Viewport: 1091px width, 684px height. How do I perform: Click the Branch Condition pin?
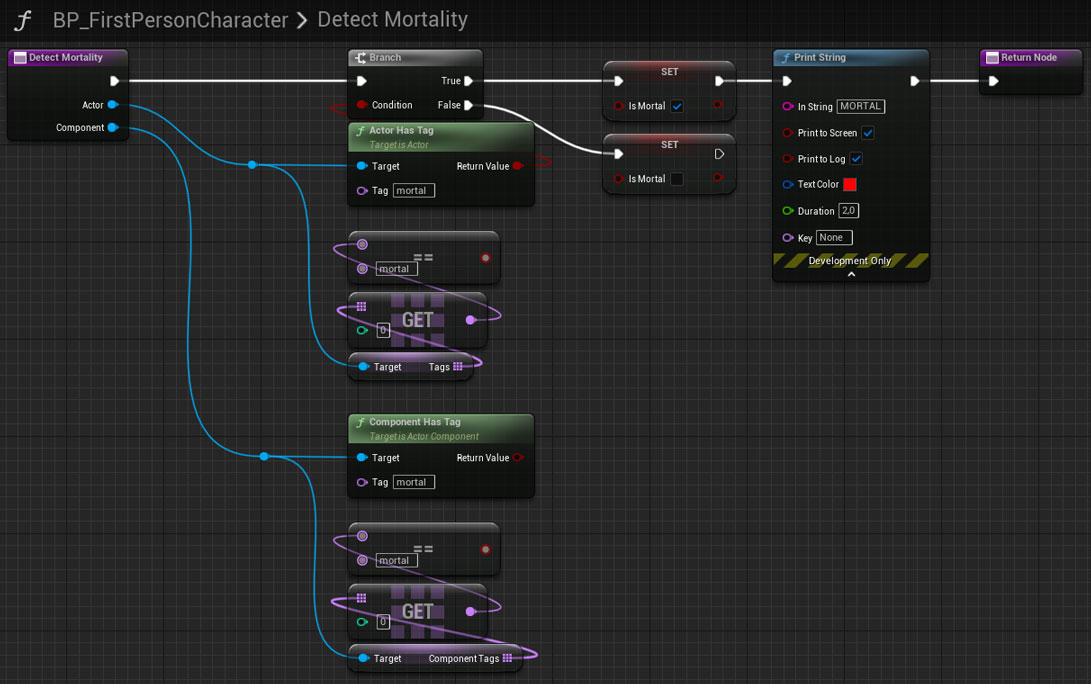362,105
